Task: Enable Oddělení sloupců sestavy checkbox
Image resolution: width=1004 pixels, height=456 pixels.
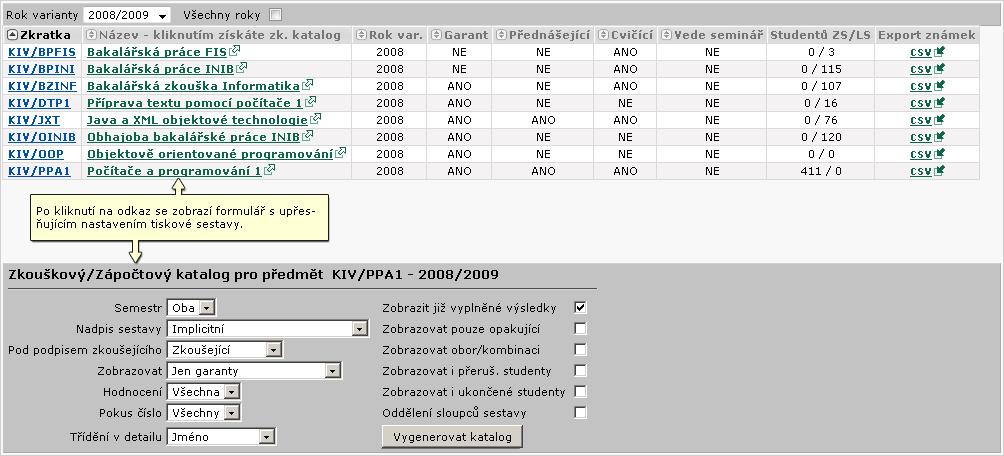Action: click(580, 412)
